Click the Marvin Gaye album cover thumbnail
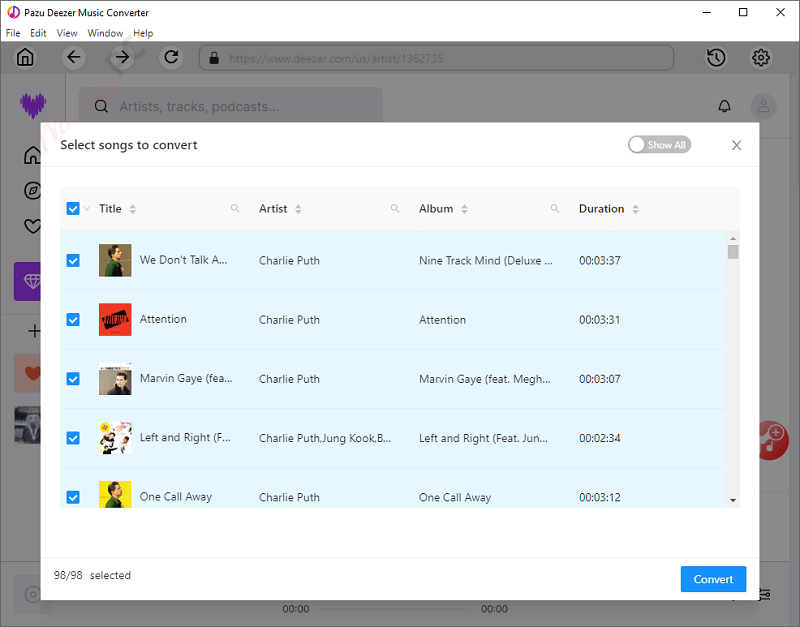The image size is (800, 627). (x=115, y=379)
